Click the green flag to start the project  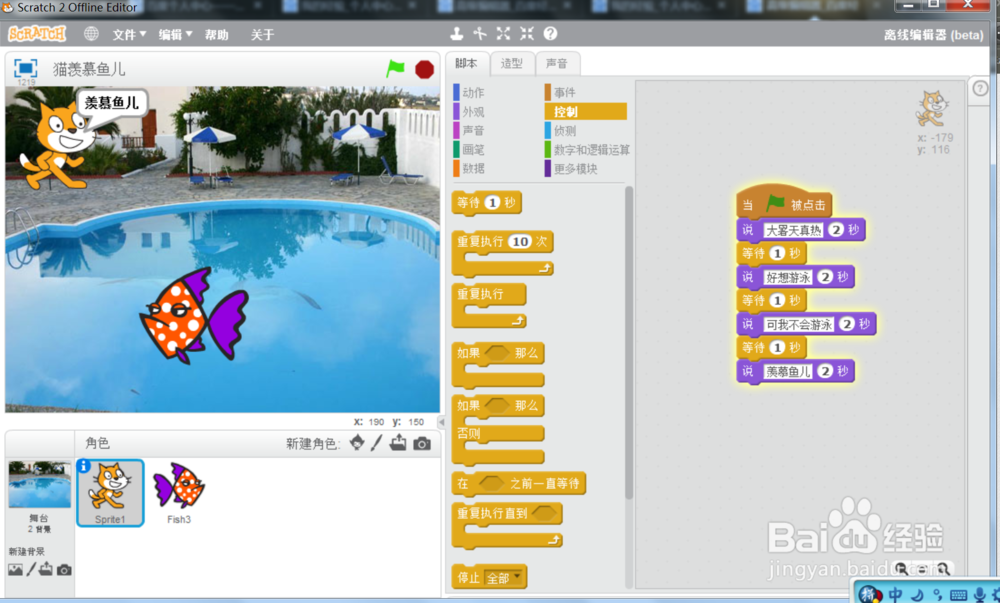(x=395, y=68)
